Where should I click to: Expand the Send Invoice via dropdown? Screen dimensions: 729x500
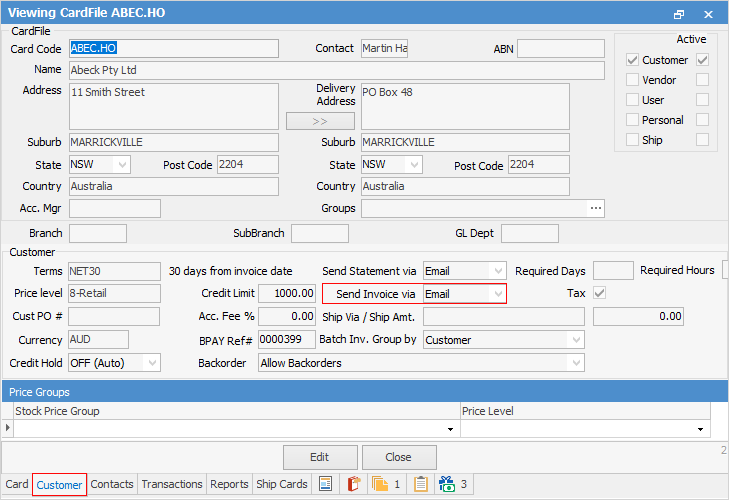click(498, 294)
